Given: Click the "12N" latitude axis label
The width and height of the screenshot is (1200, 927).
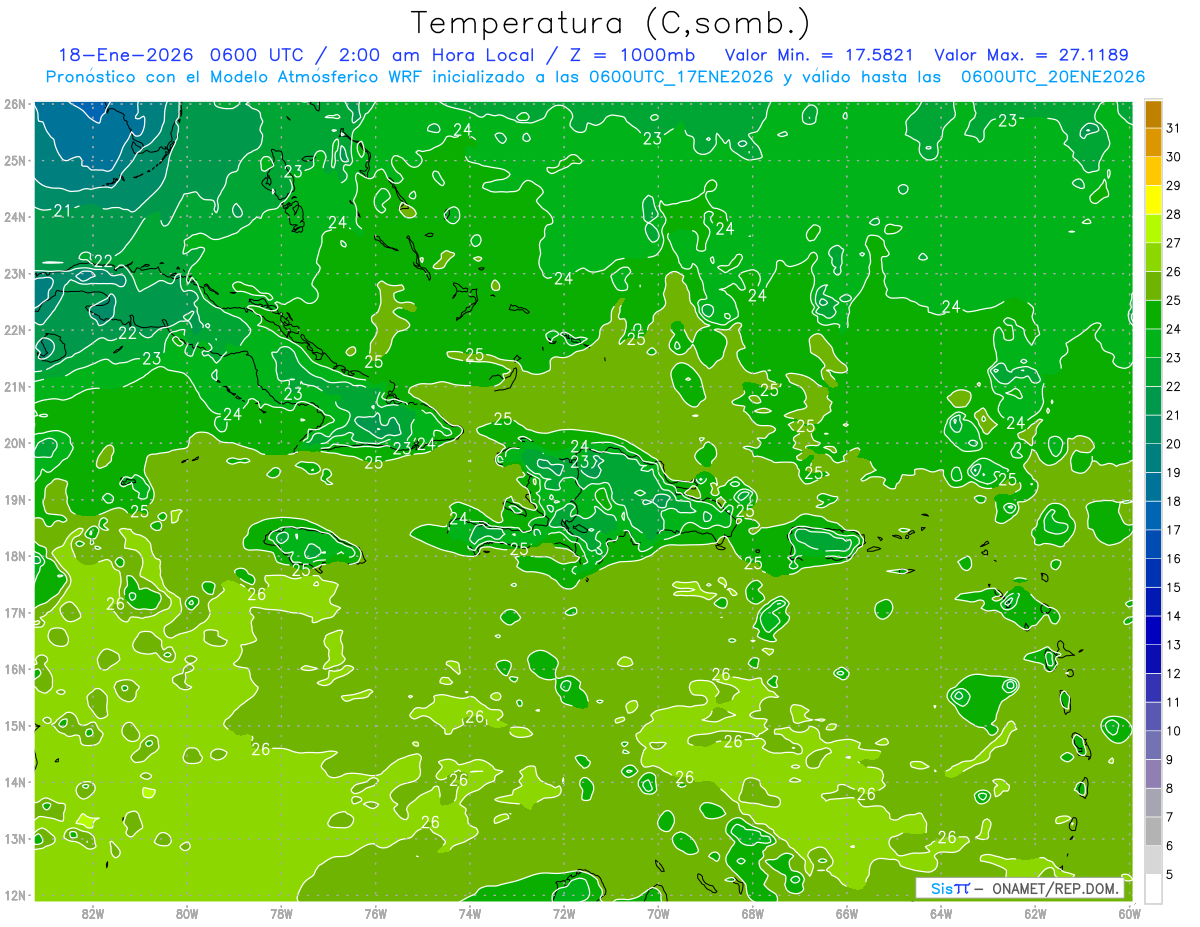Looking at the screenshot, I should [15, 895].
